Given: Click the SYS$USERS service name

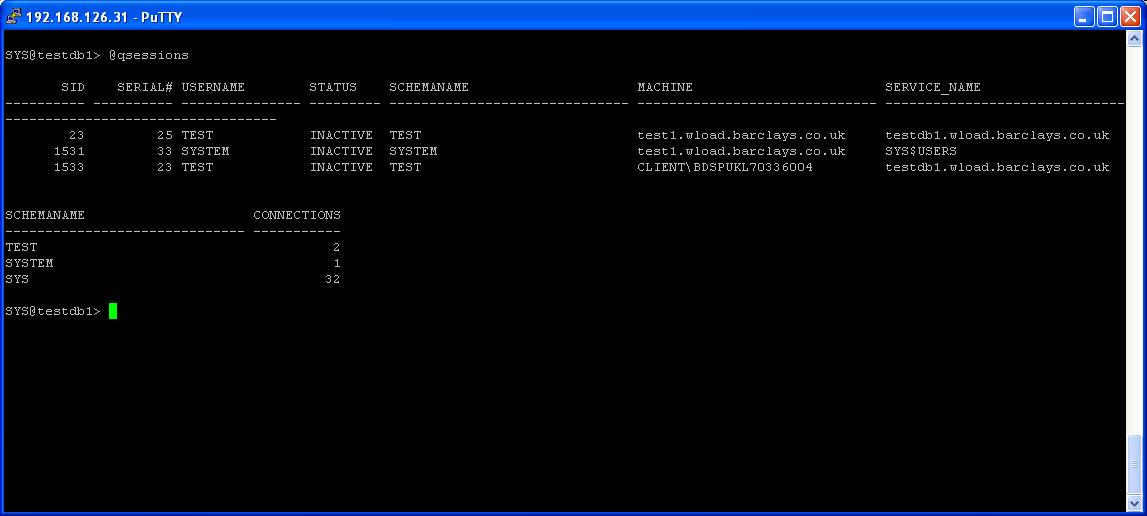Looking at the screenshot, I should pos(920,151).
